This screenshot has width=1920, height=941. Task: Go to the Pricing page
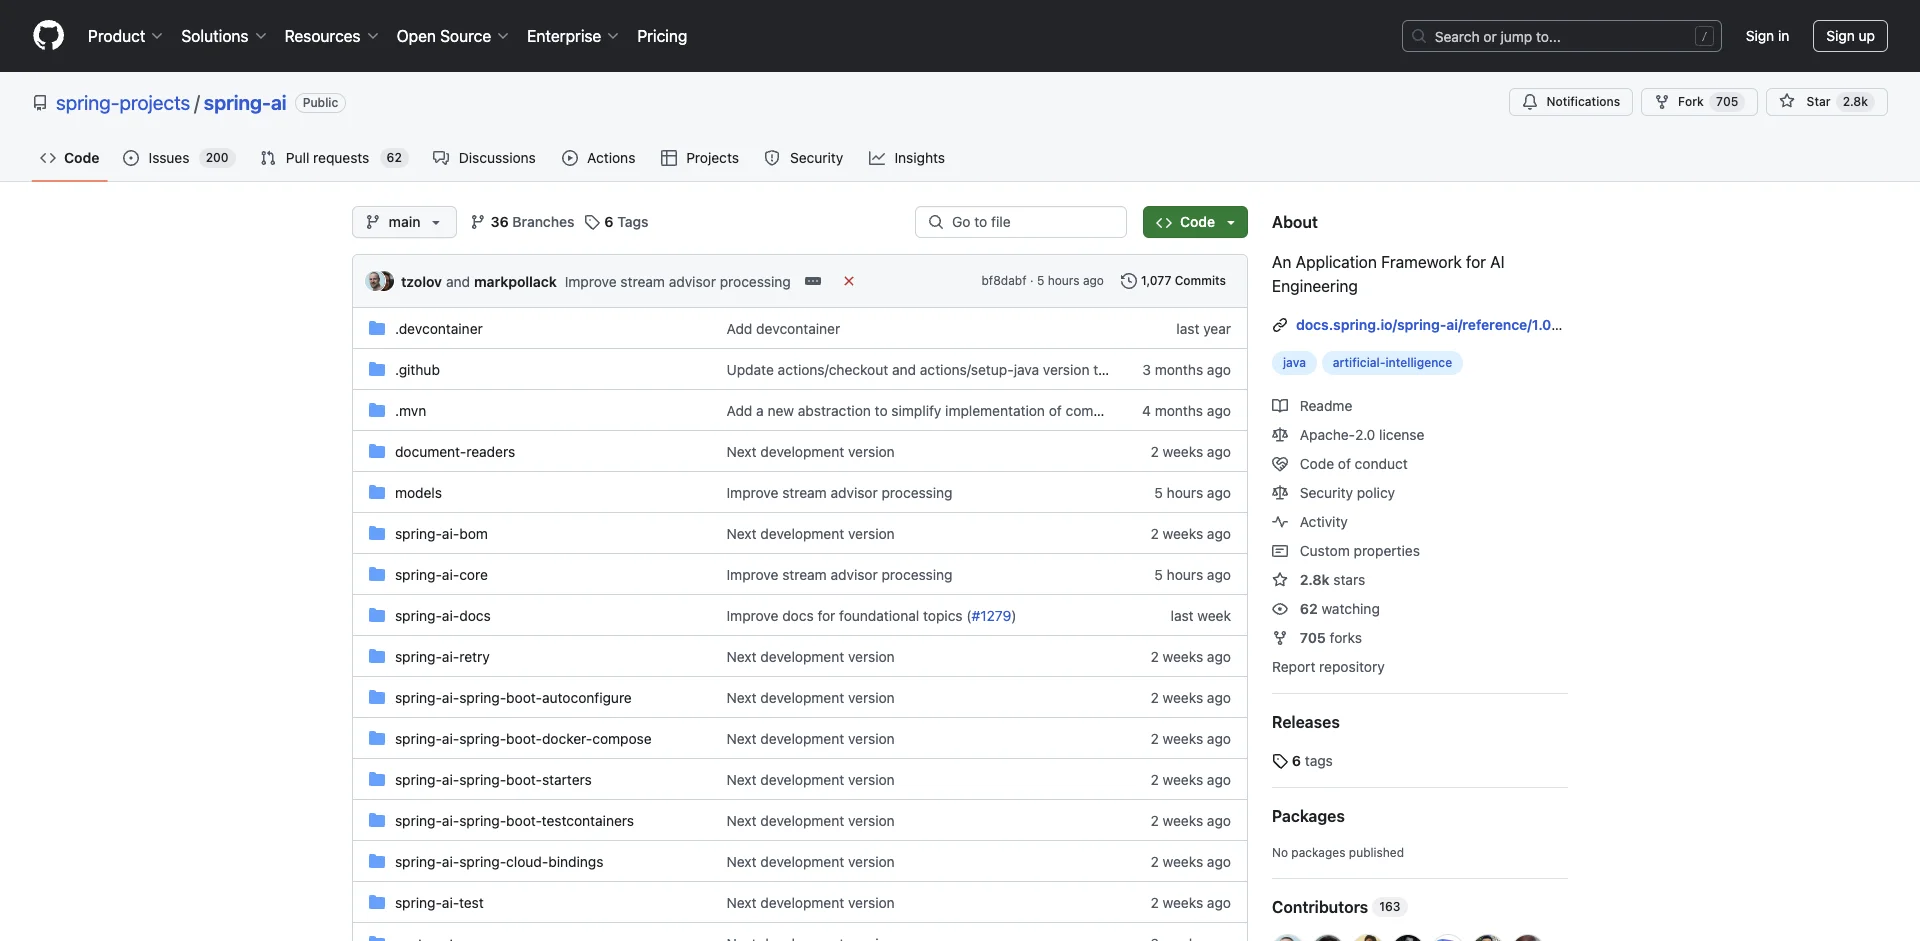click(x=662, y=36)
